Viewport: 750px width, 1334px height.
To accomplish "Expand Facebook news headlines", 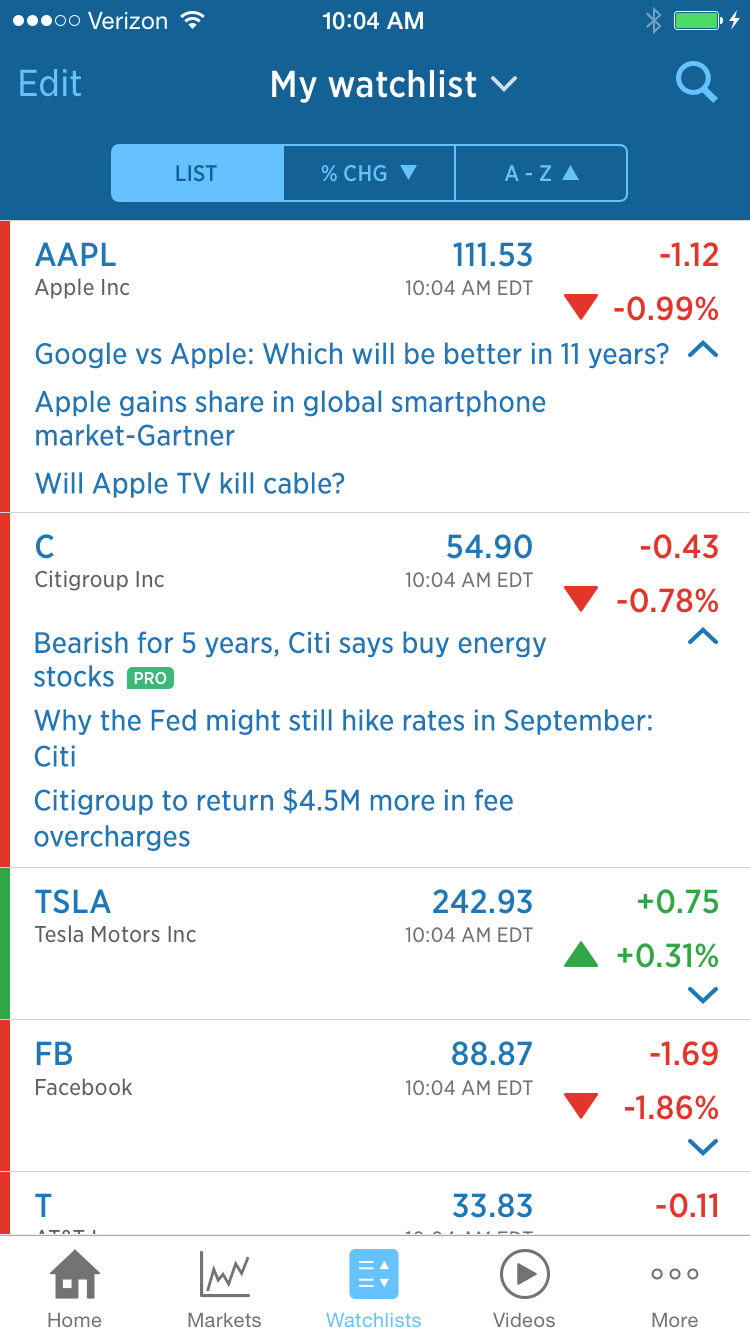I will (x=703, y=1147).
